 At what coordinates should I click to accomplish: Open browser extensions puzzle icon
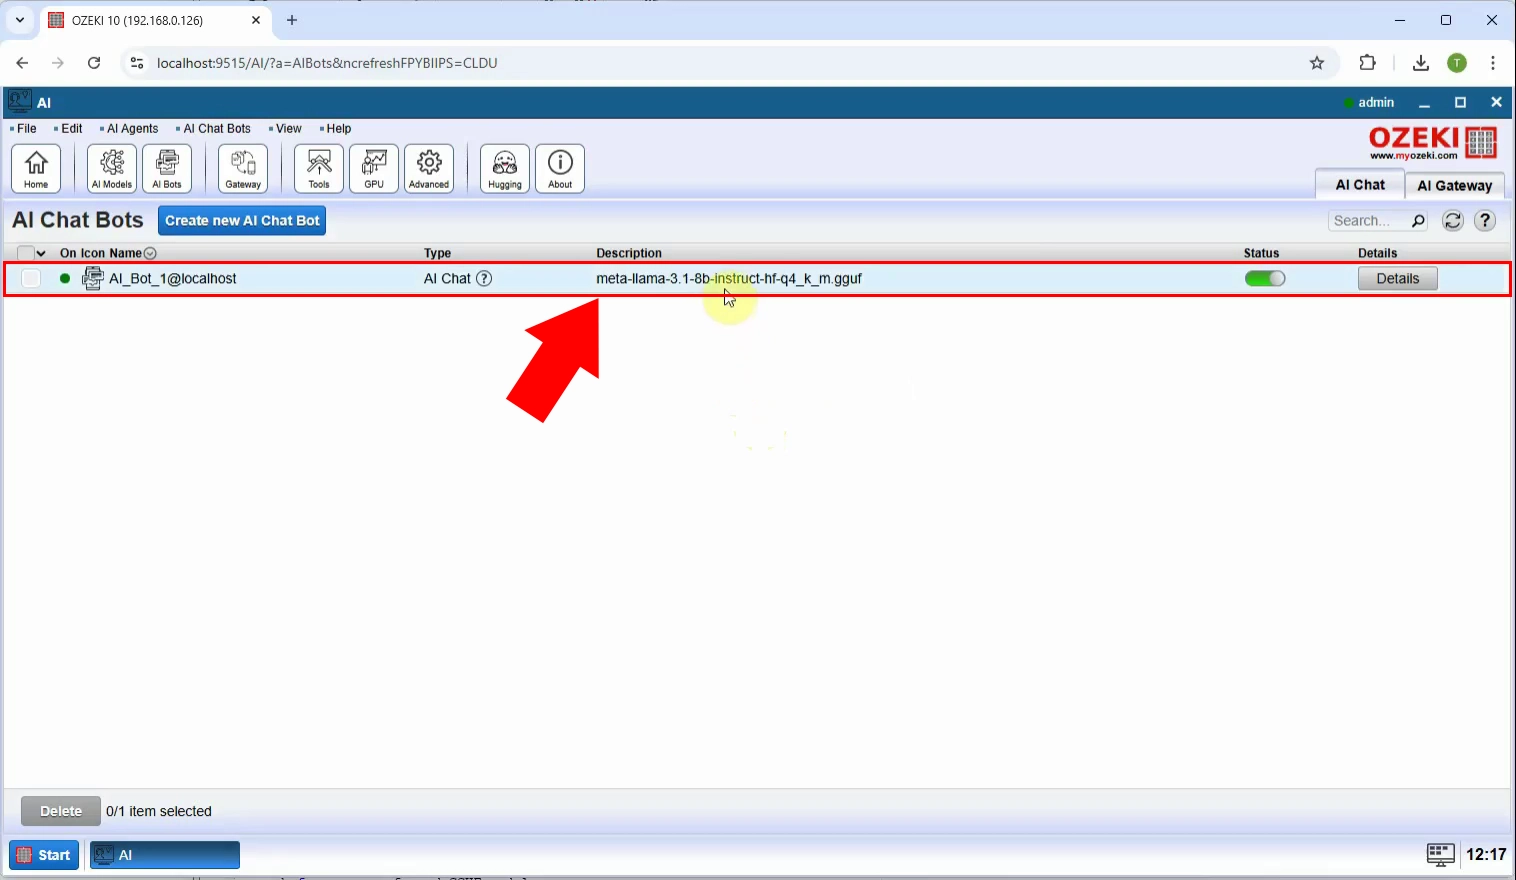coord(1368,63)
